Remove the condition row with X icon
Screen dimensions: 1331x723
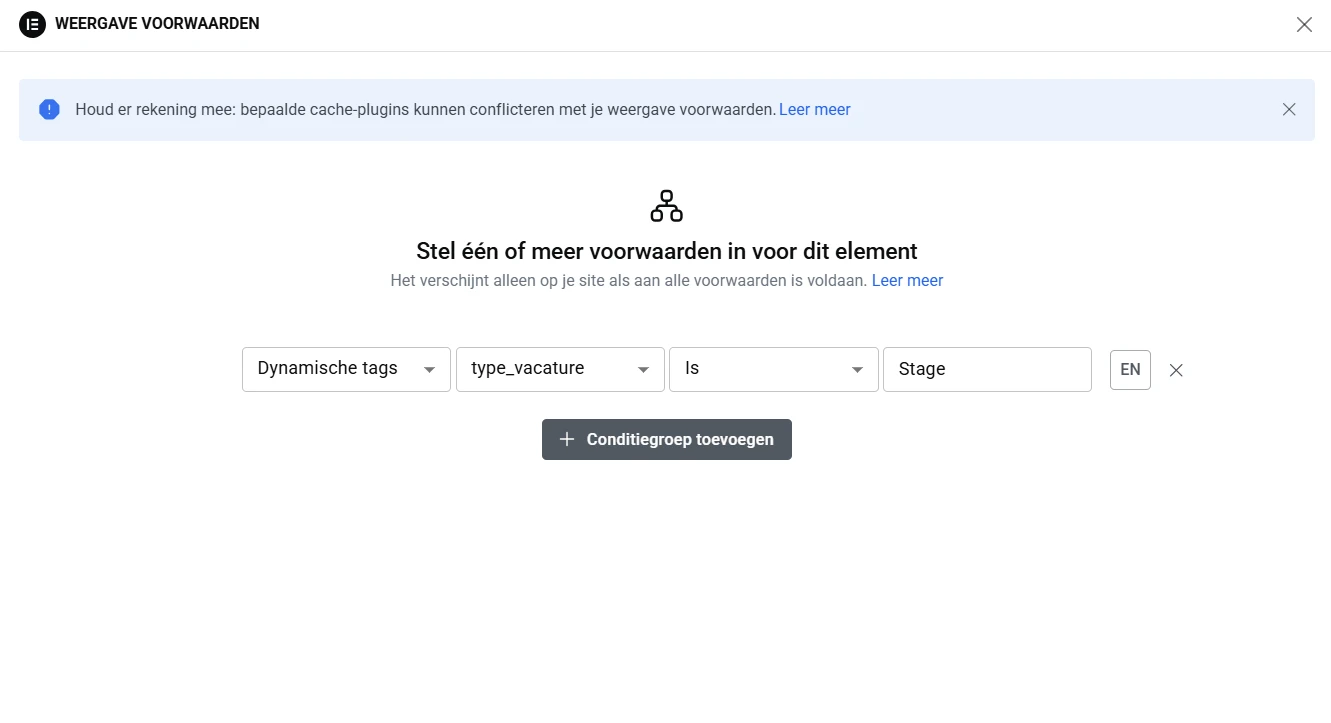tap(1176, 370)
